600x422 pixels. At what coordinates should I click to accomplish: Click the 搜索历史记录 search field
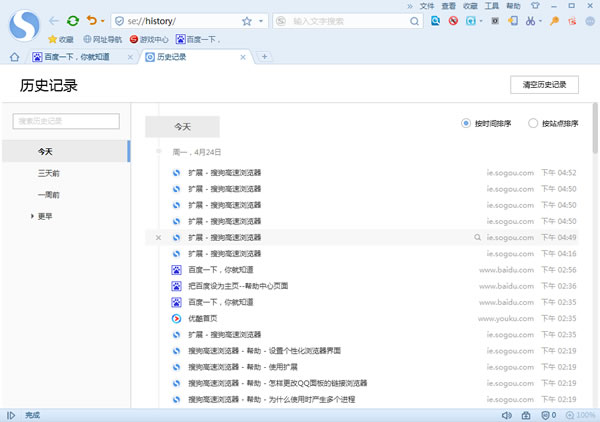[x=66, y=121]
